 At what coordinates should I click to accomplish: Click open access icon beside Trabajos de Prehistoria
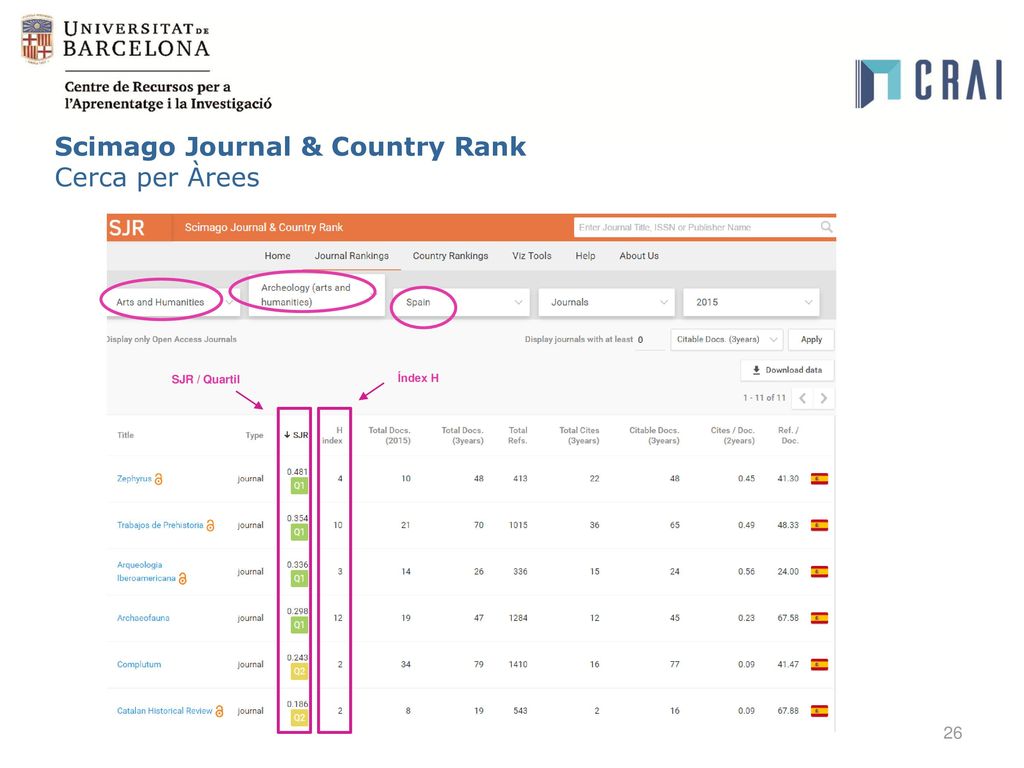click(210, 526)
